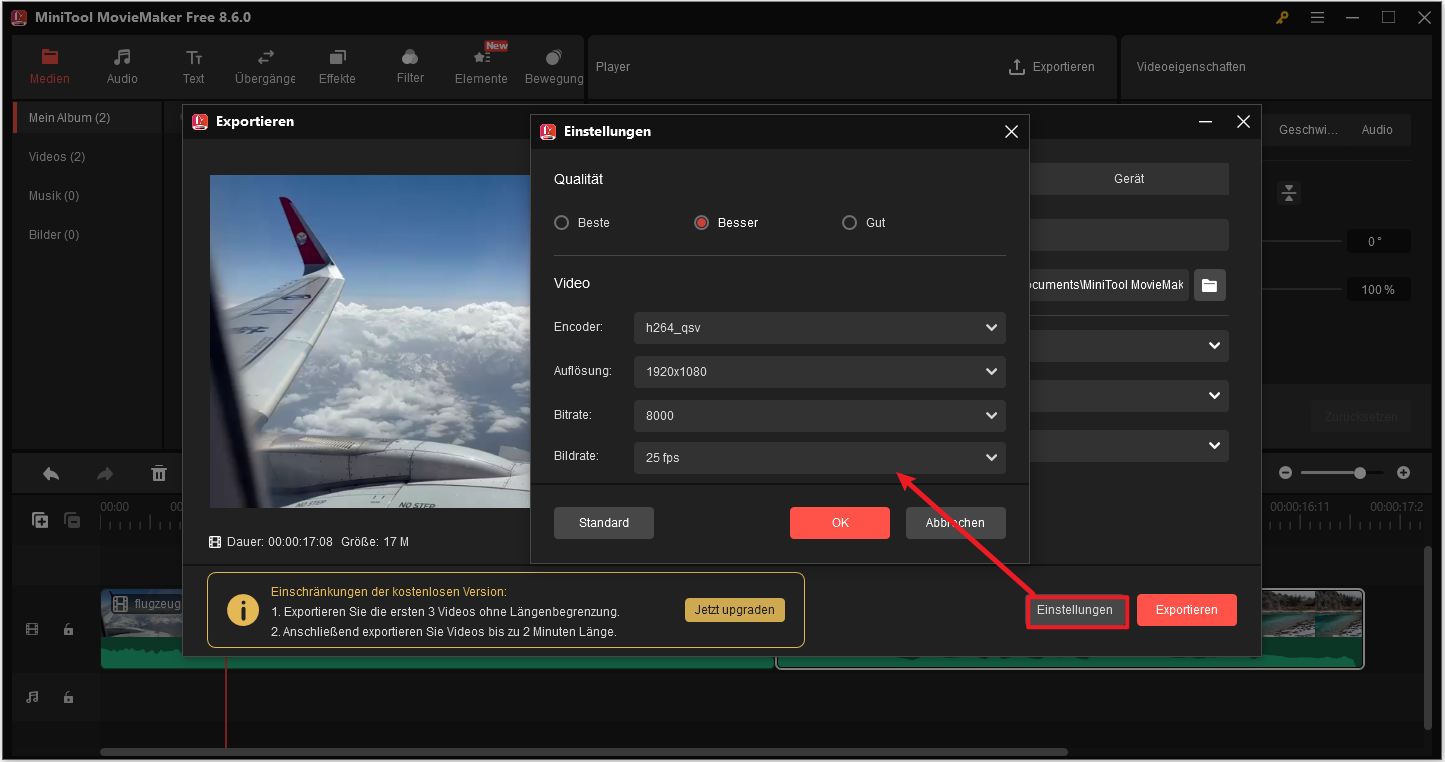Viewport: 1445px width, 762px height.
Task: Toggle the lock on the music track
Action: click(x=68, y=697)
